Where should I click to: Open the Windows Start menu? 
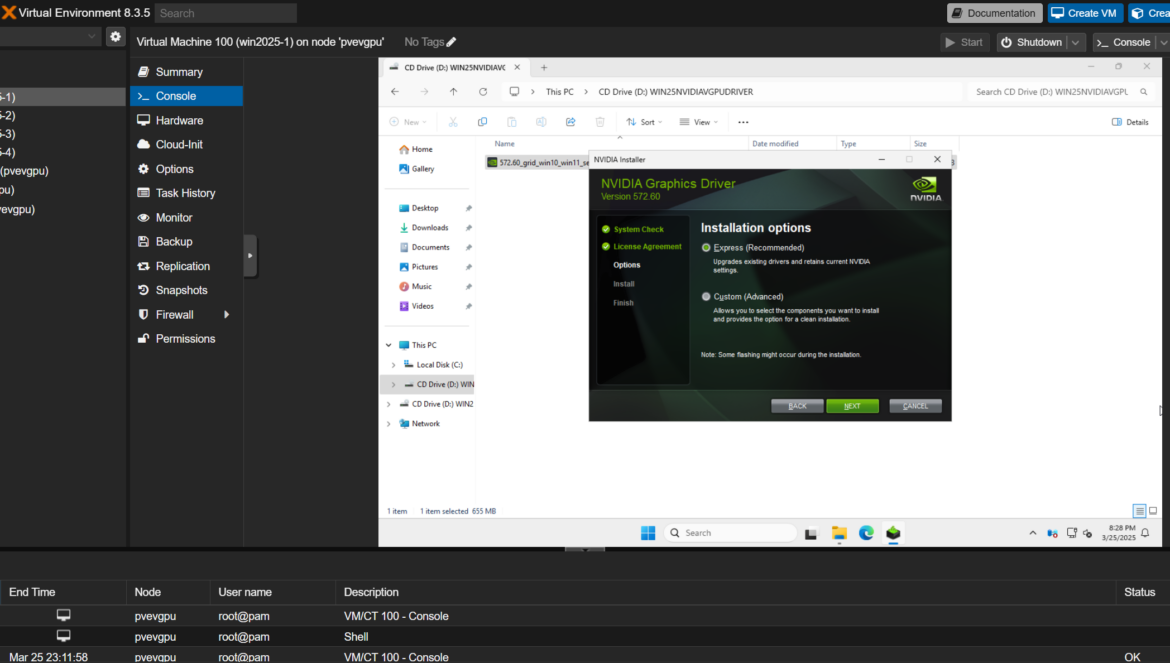coord(648,533)
